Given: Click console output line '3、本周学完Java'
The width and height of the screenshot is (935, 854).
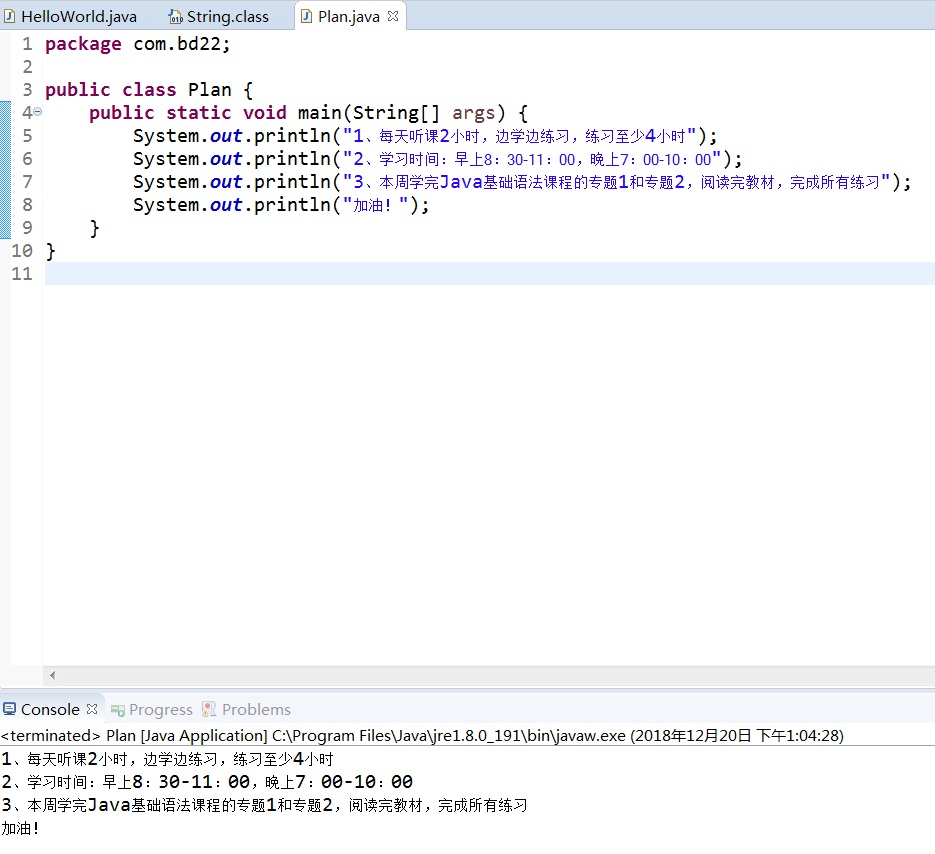Looking at the screenshot, I should coord(264,805).
